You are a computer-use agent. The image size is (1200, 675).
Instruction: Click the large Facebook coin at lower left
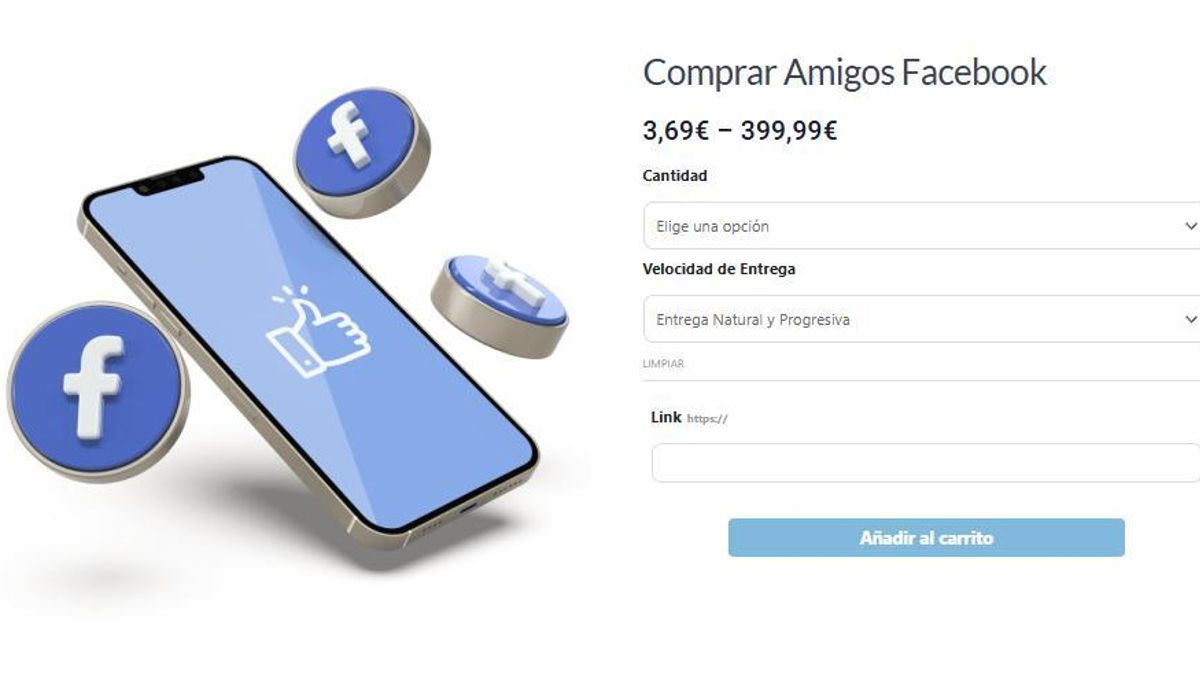click(x=97, y=390)
